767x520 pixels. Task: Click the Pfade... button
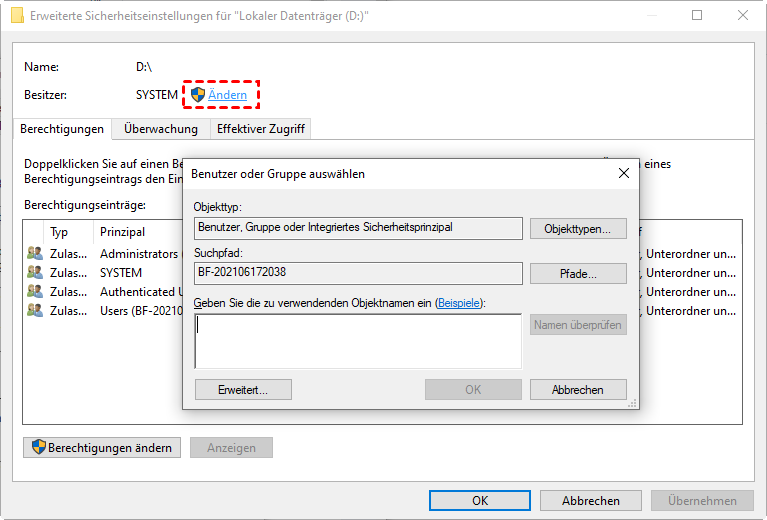click(x=578, y=274)
